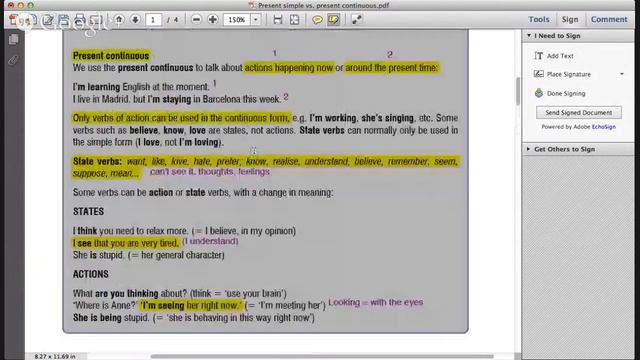This screenshot has height=360, width=640.
Task: Select the '(I understand)' purple annotation
Action: coord(210,241)
